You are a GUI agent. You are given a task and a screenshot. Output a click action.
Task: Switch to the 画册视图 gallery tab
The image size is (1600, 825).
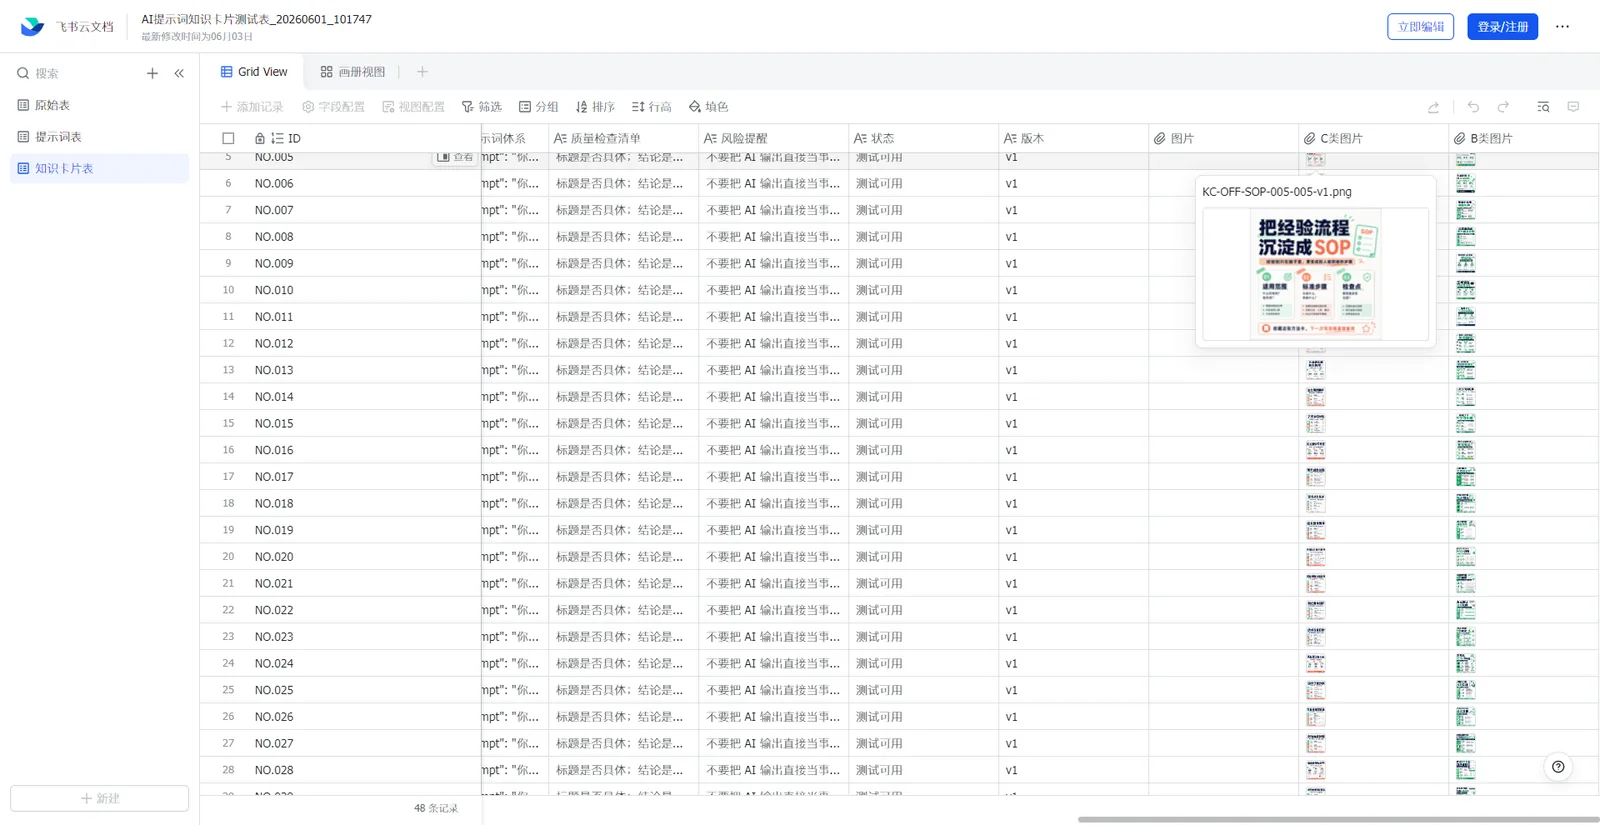(x=352, y=72)
